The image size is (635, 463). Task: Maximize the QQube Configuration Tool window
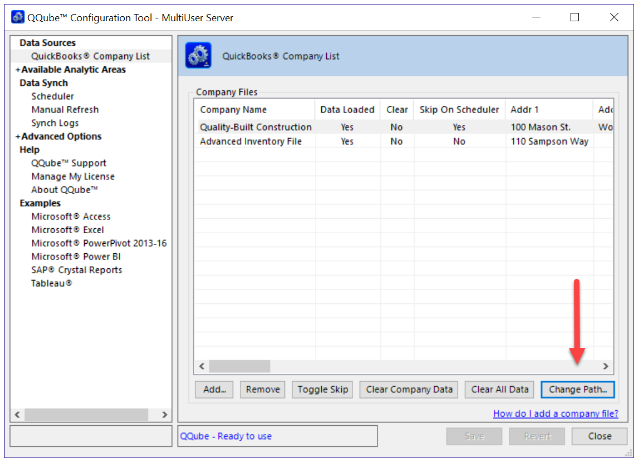click(574, 17)
